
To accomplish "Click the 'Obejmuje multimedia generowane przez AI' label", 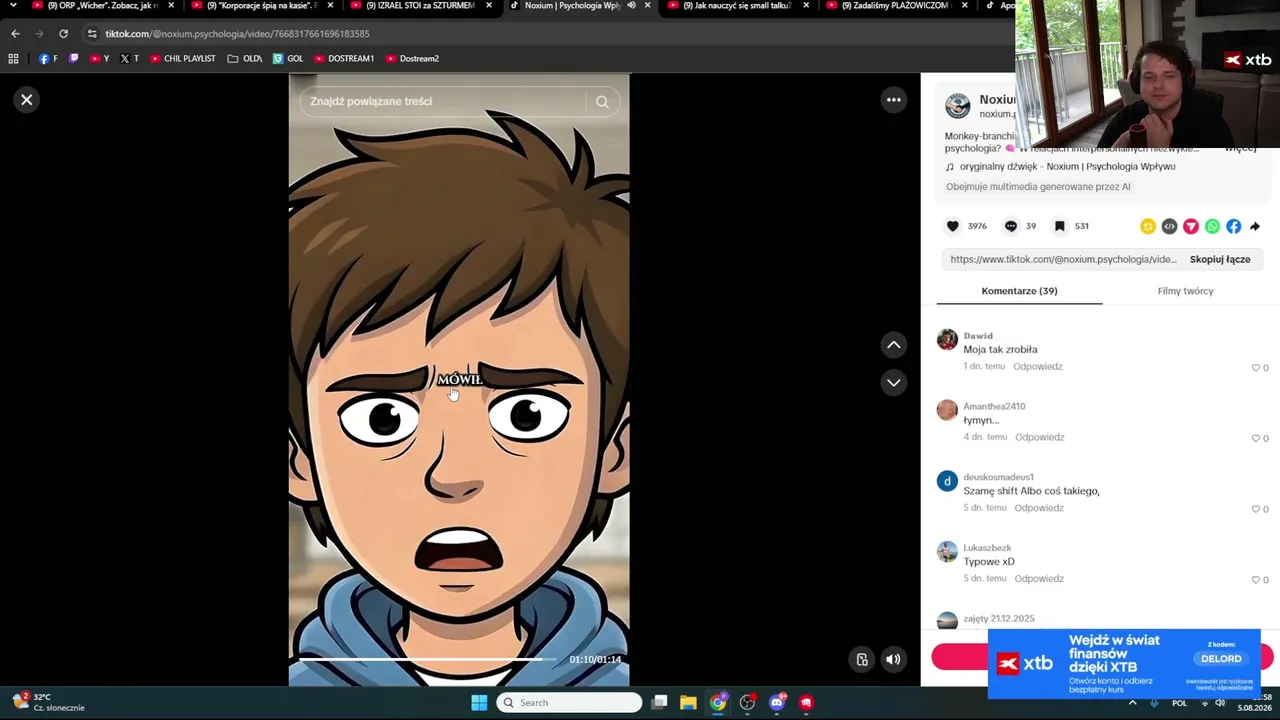I will point(1038,187).
